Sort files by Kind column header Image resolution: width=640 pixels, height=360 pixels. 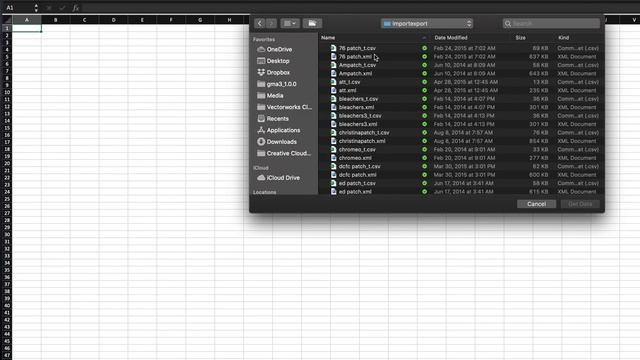[564, 38]
